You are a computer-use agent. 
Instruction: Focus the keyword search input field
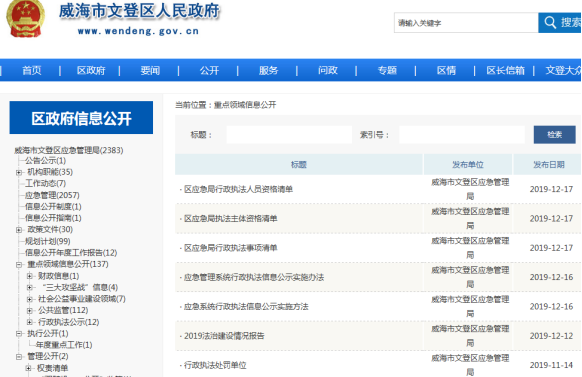(466, 23)
